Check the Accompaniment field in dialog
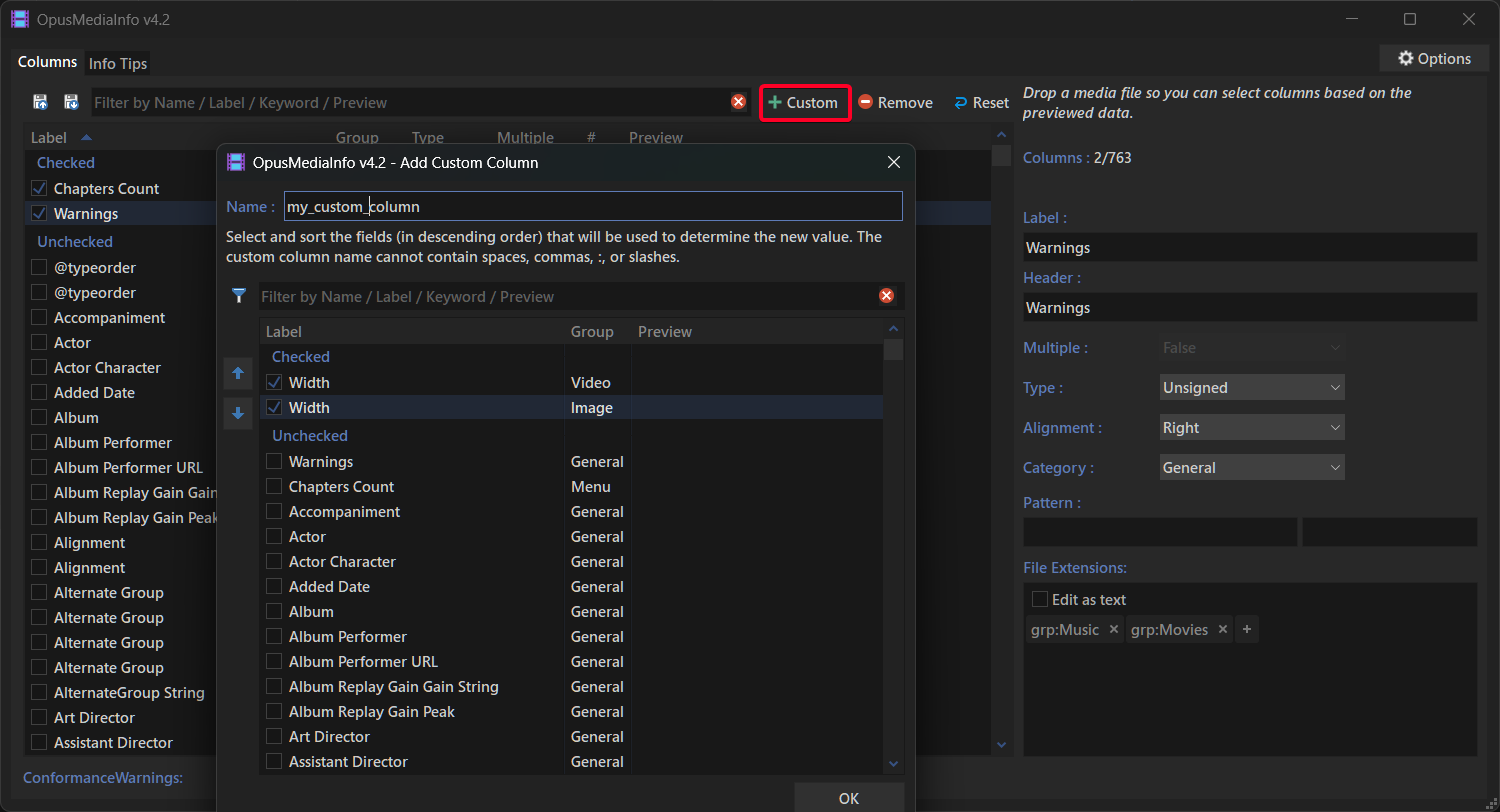1500x812 pixels. 274,512
